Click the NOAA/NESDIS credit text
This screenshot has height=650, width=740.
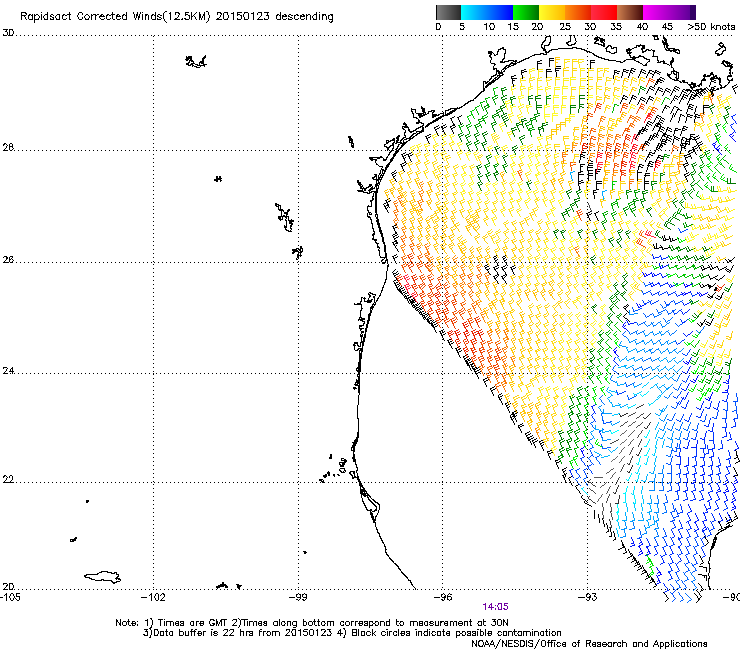tap(589, 643)
